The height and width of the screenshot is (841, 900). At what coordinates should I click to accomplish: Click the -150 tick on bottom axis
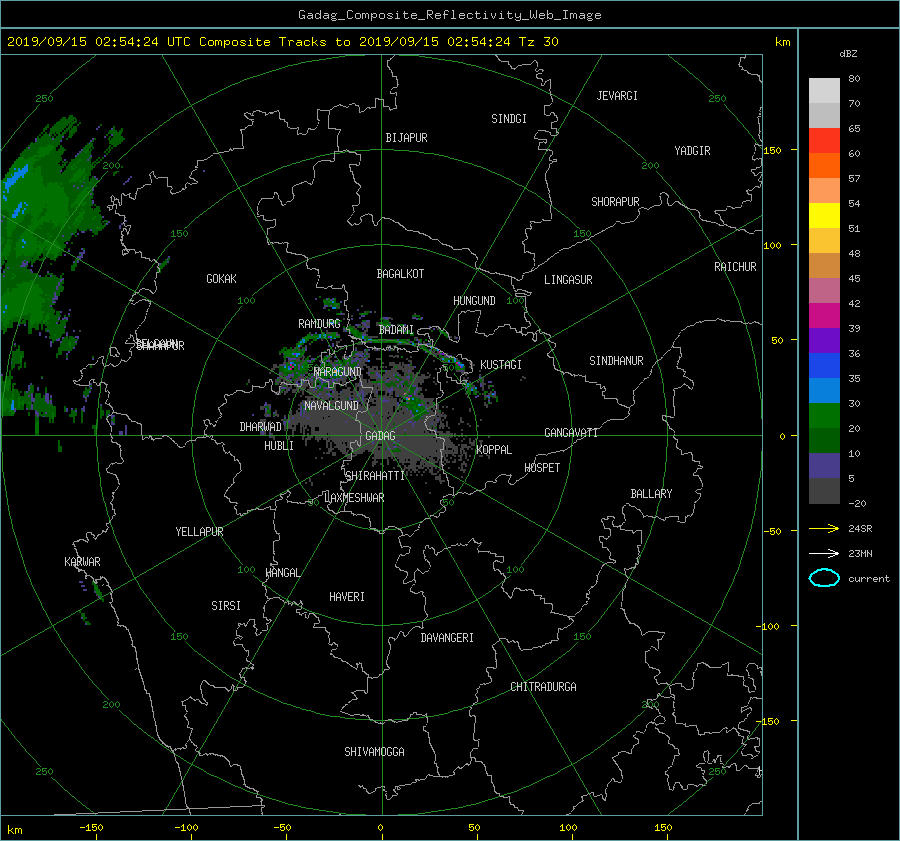[91, 828]
